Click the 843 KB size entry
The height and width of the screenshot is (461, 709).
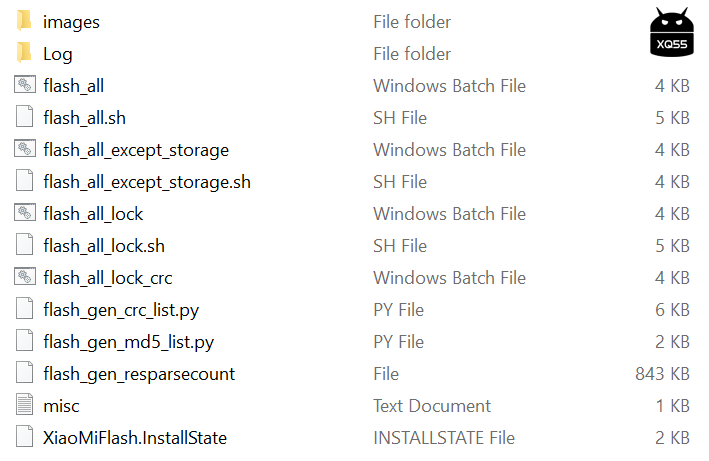pyautogui.click(x=663, y=374)
